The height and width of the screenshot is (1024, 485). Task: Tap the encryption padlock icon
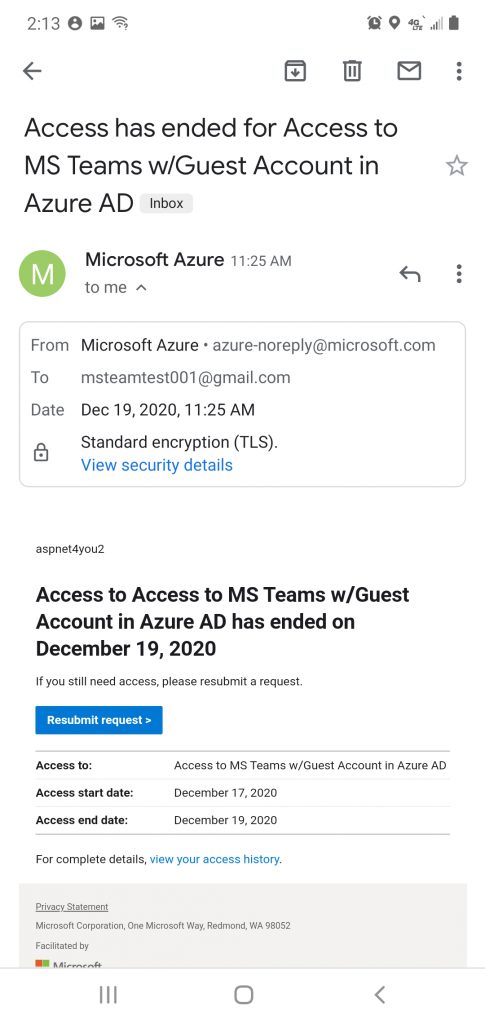point(40,453)
